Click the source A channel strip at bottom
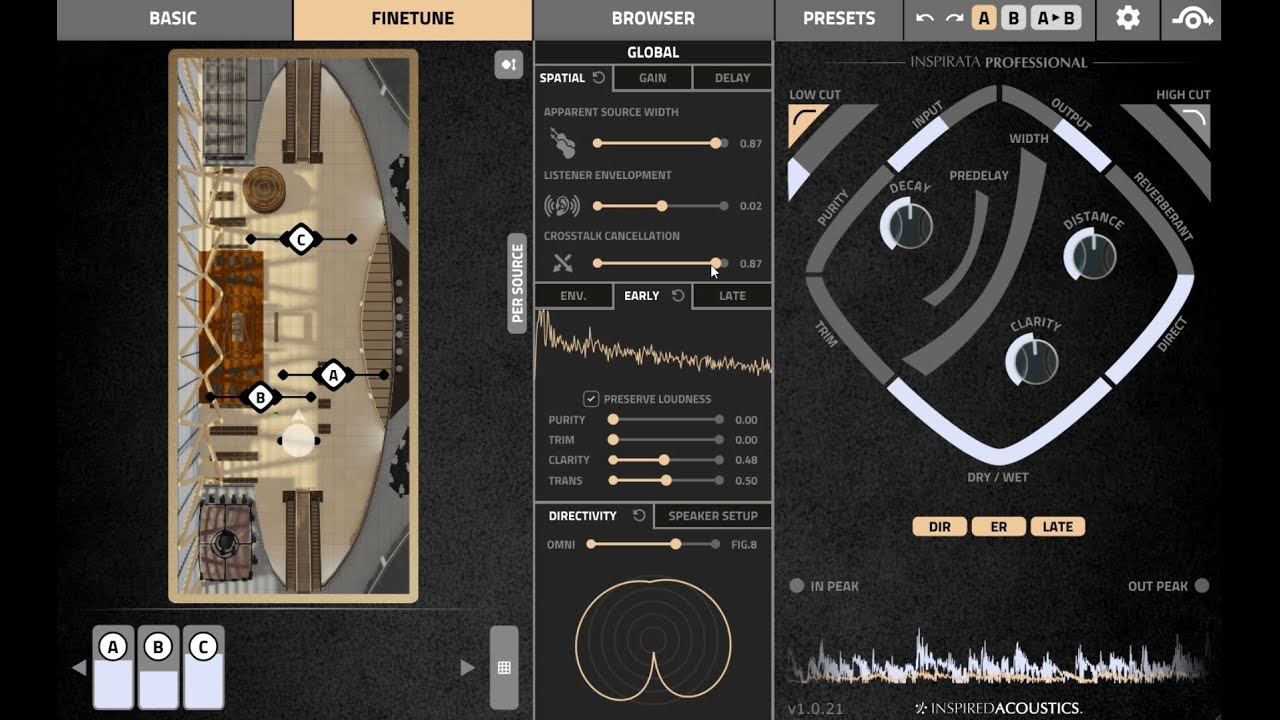Viewport: 1280px width, 720px height. coord(113,668)
